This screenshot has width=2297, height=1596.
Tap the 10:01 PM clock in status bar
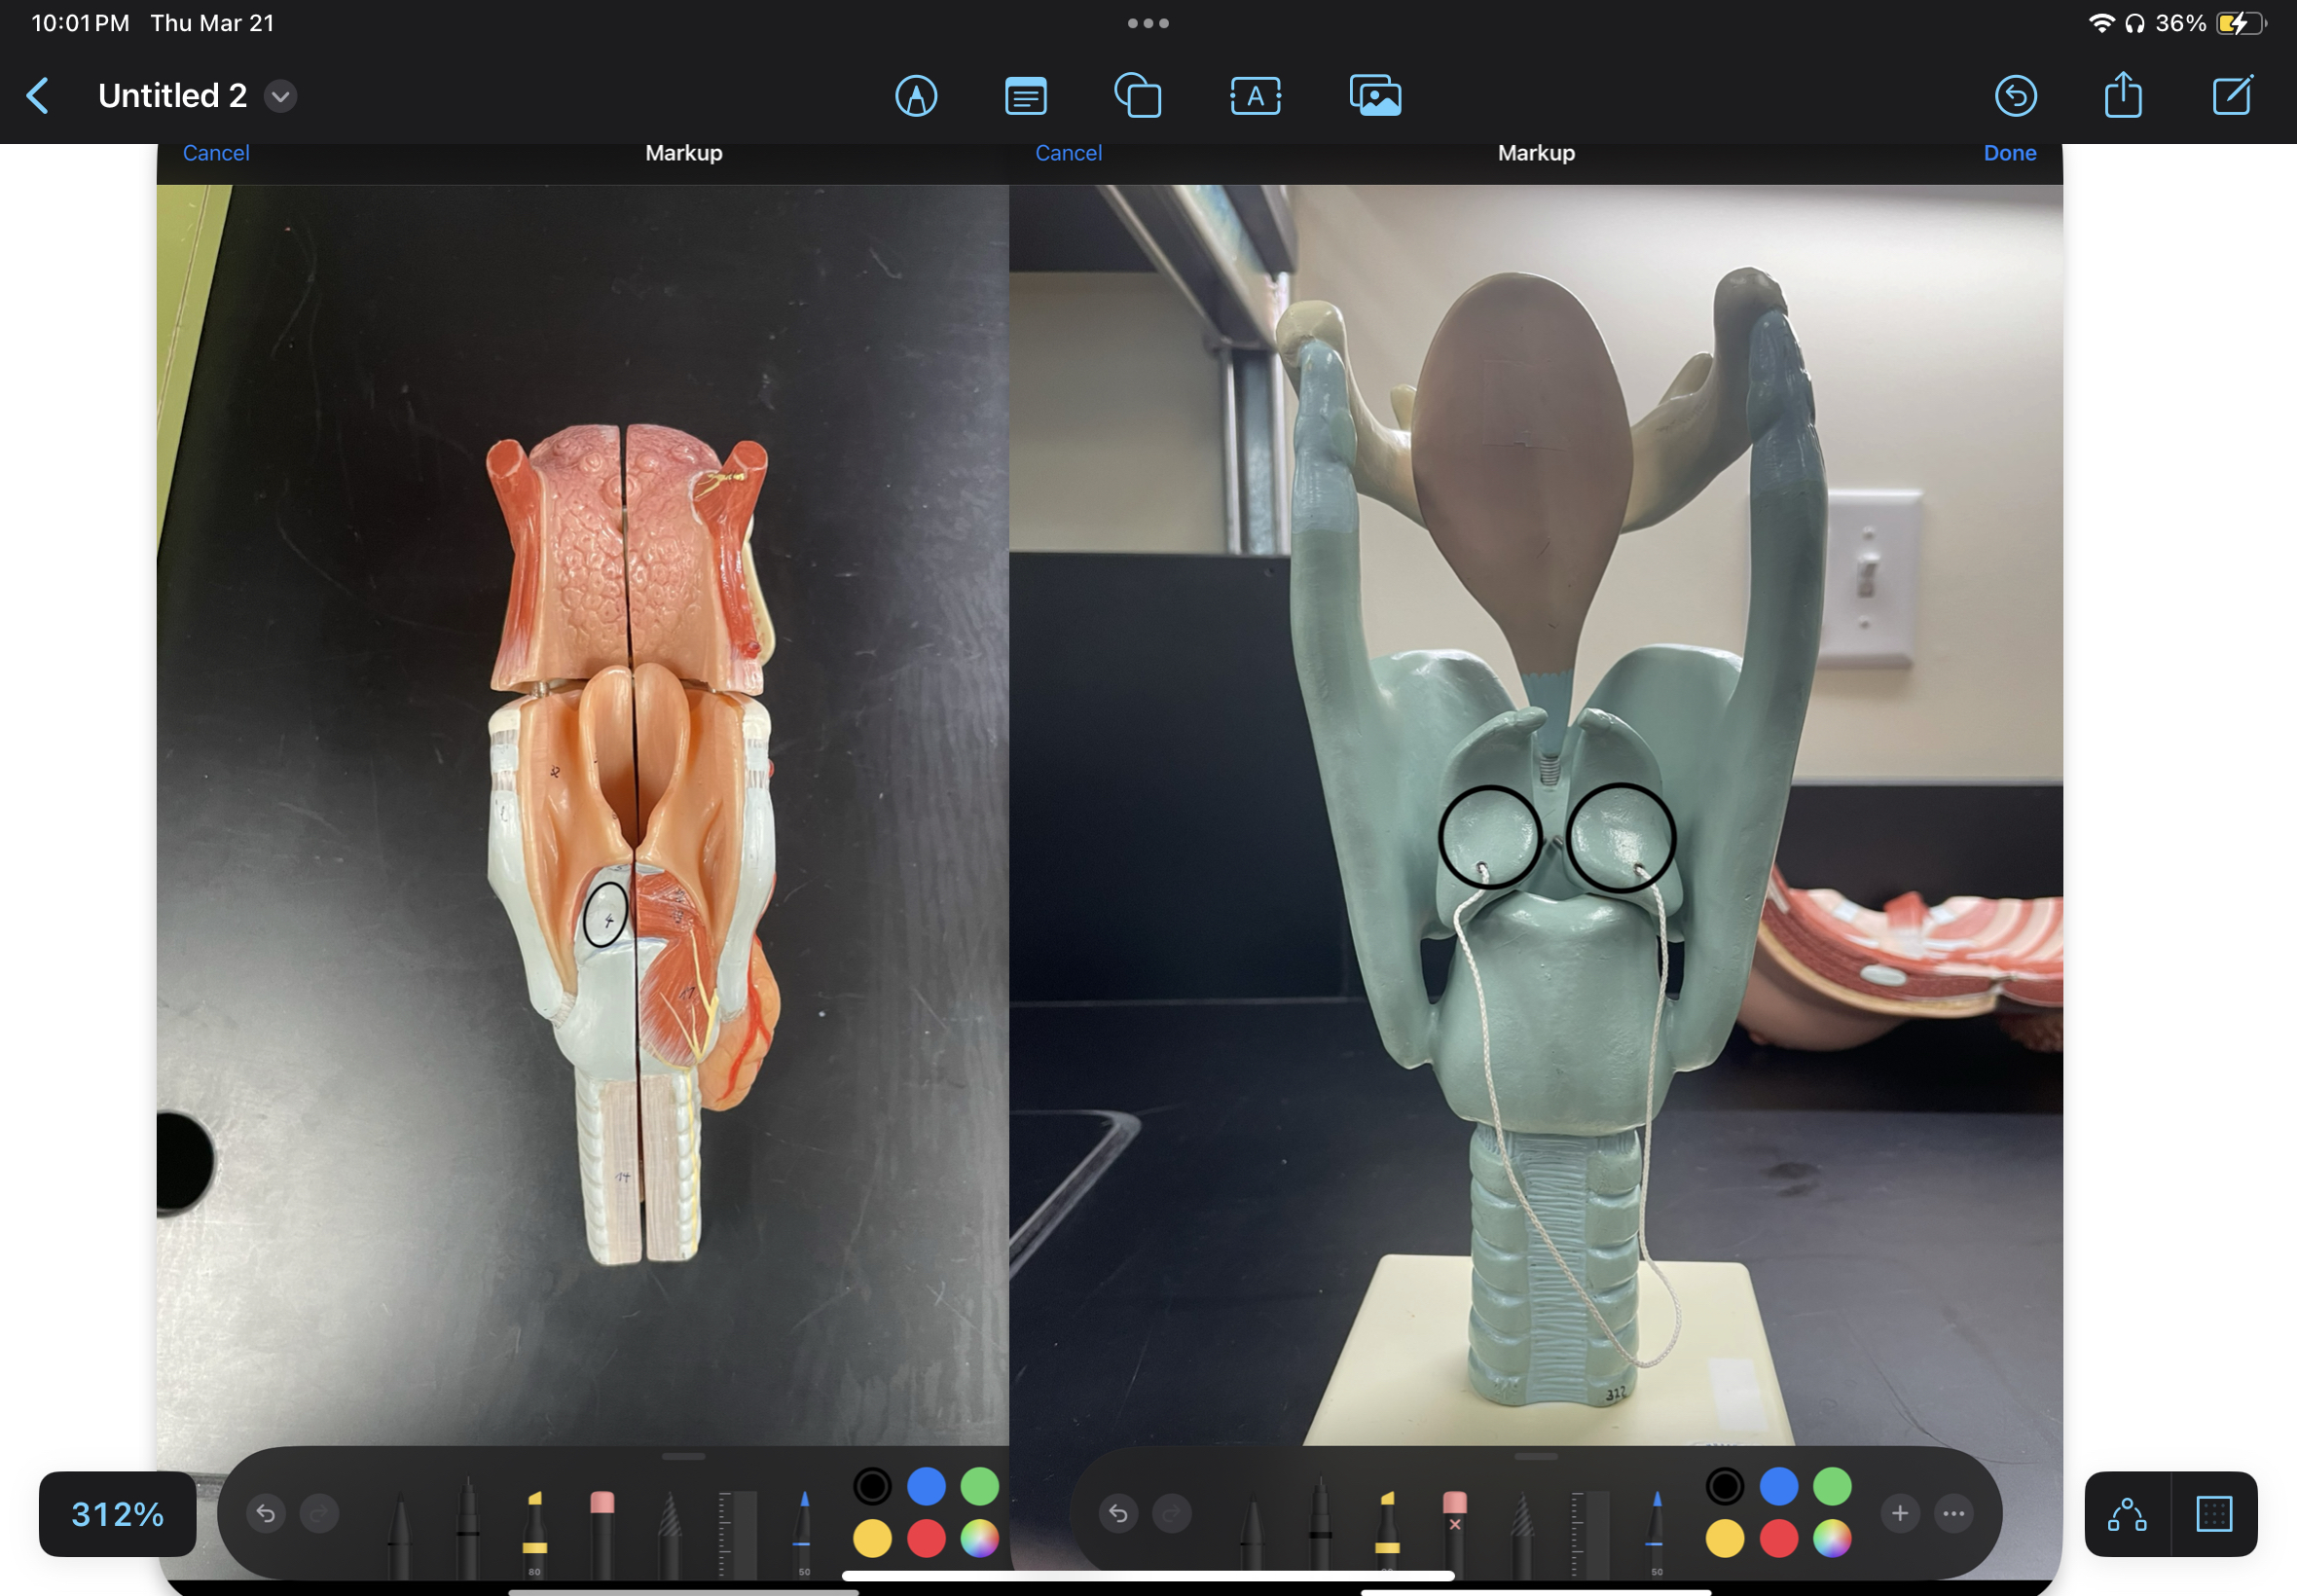pyautogui.click(x=81, y=23)
